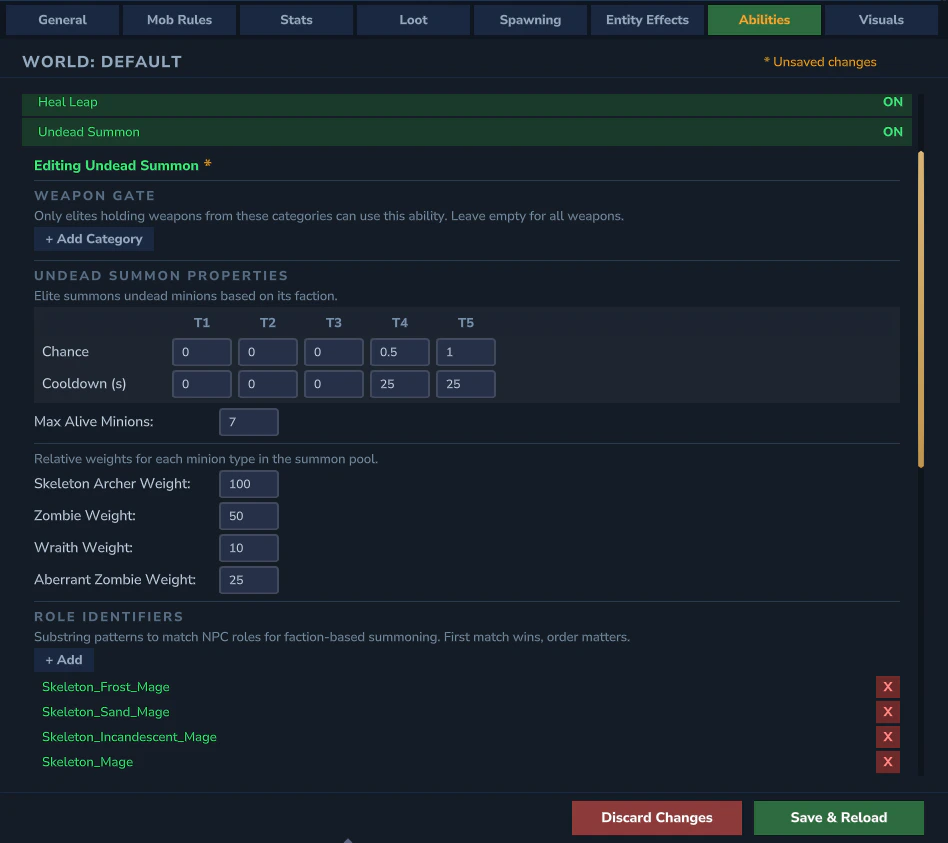Remove Skeleton_Sand_Mage with its X icon

888,712
